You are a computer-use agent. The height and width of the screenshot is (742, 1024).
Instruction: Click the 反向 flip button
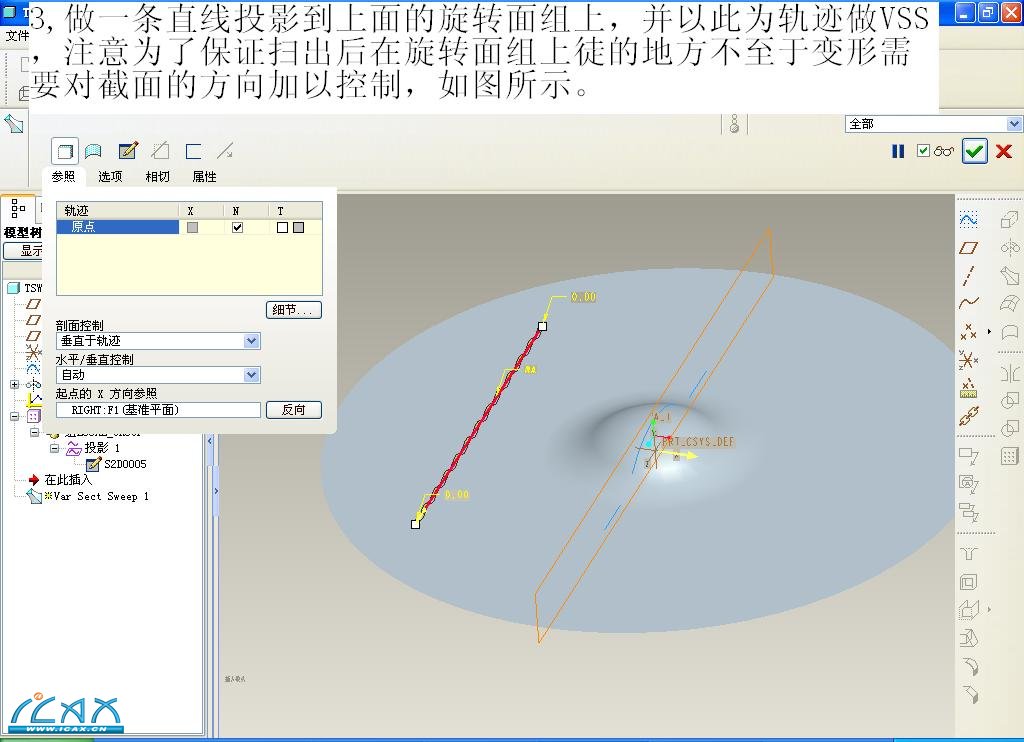pos(294,410)
